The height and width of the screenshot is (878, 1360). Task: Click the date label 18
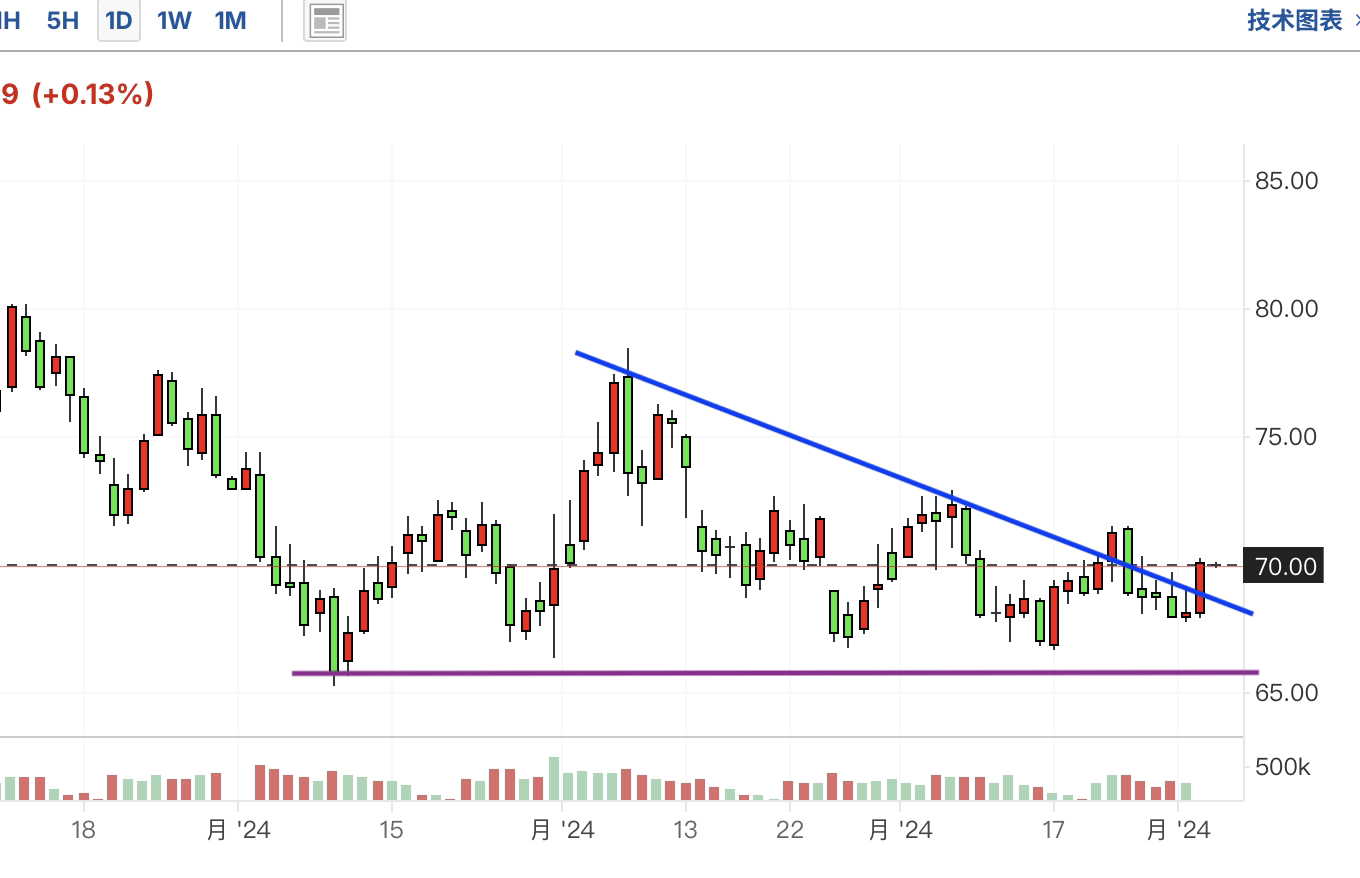click(83, 830)
